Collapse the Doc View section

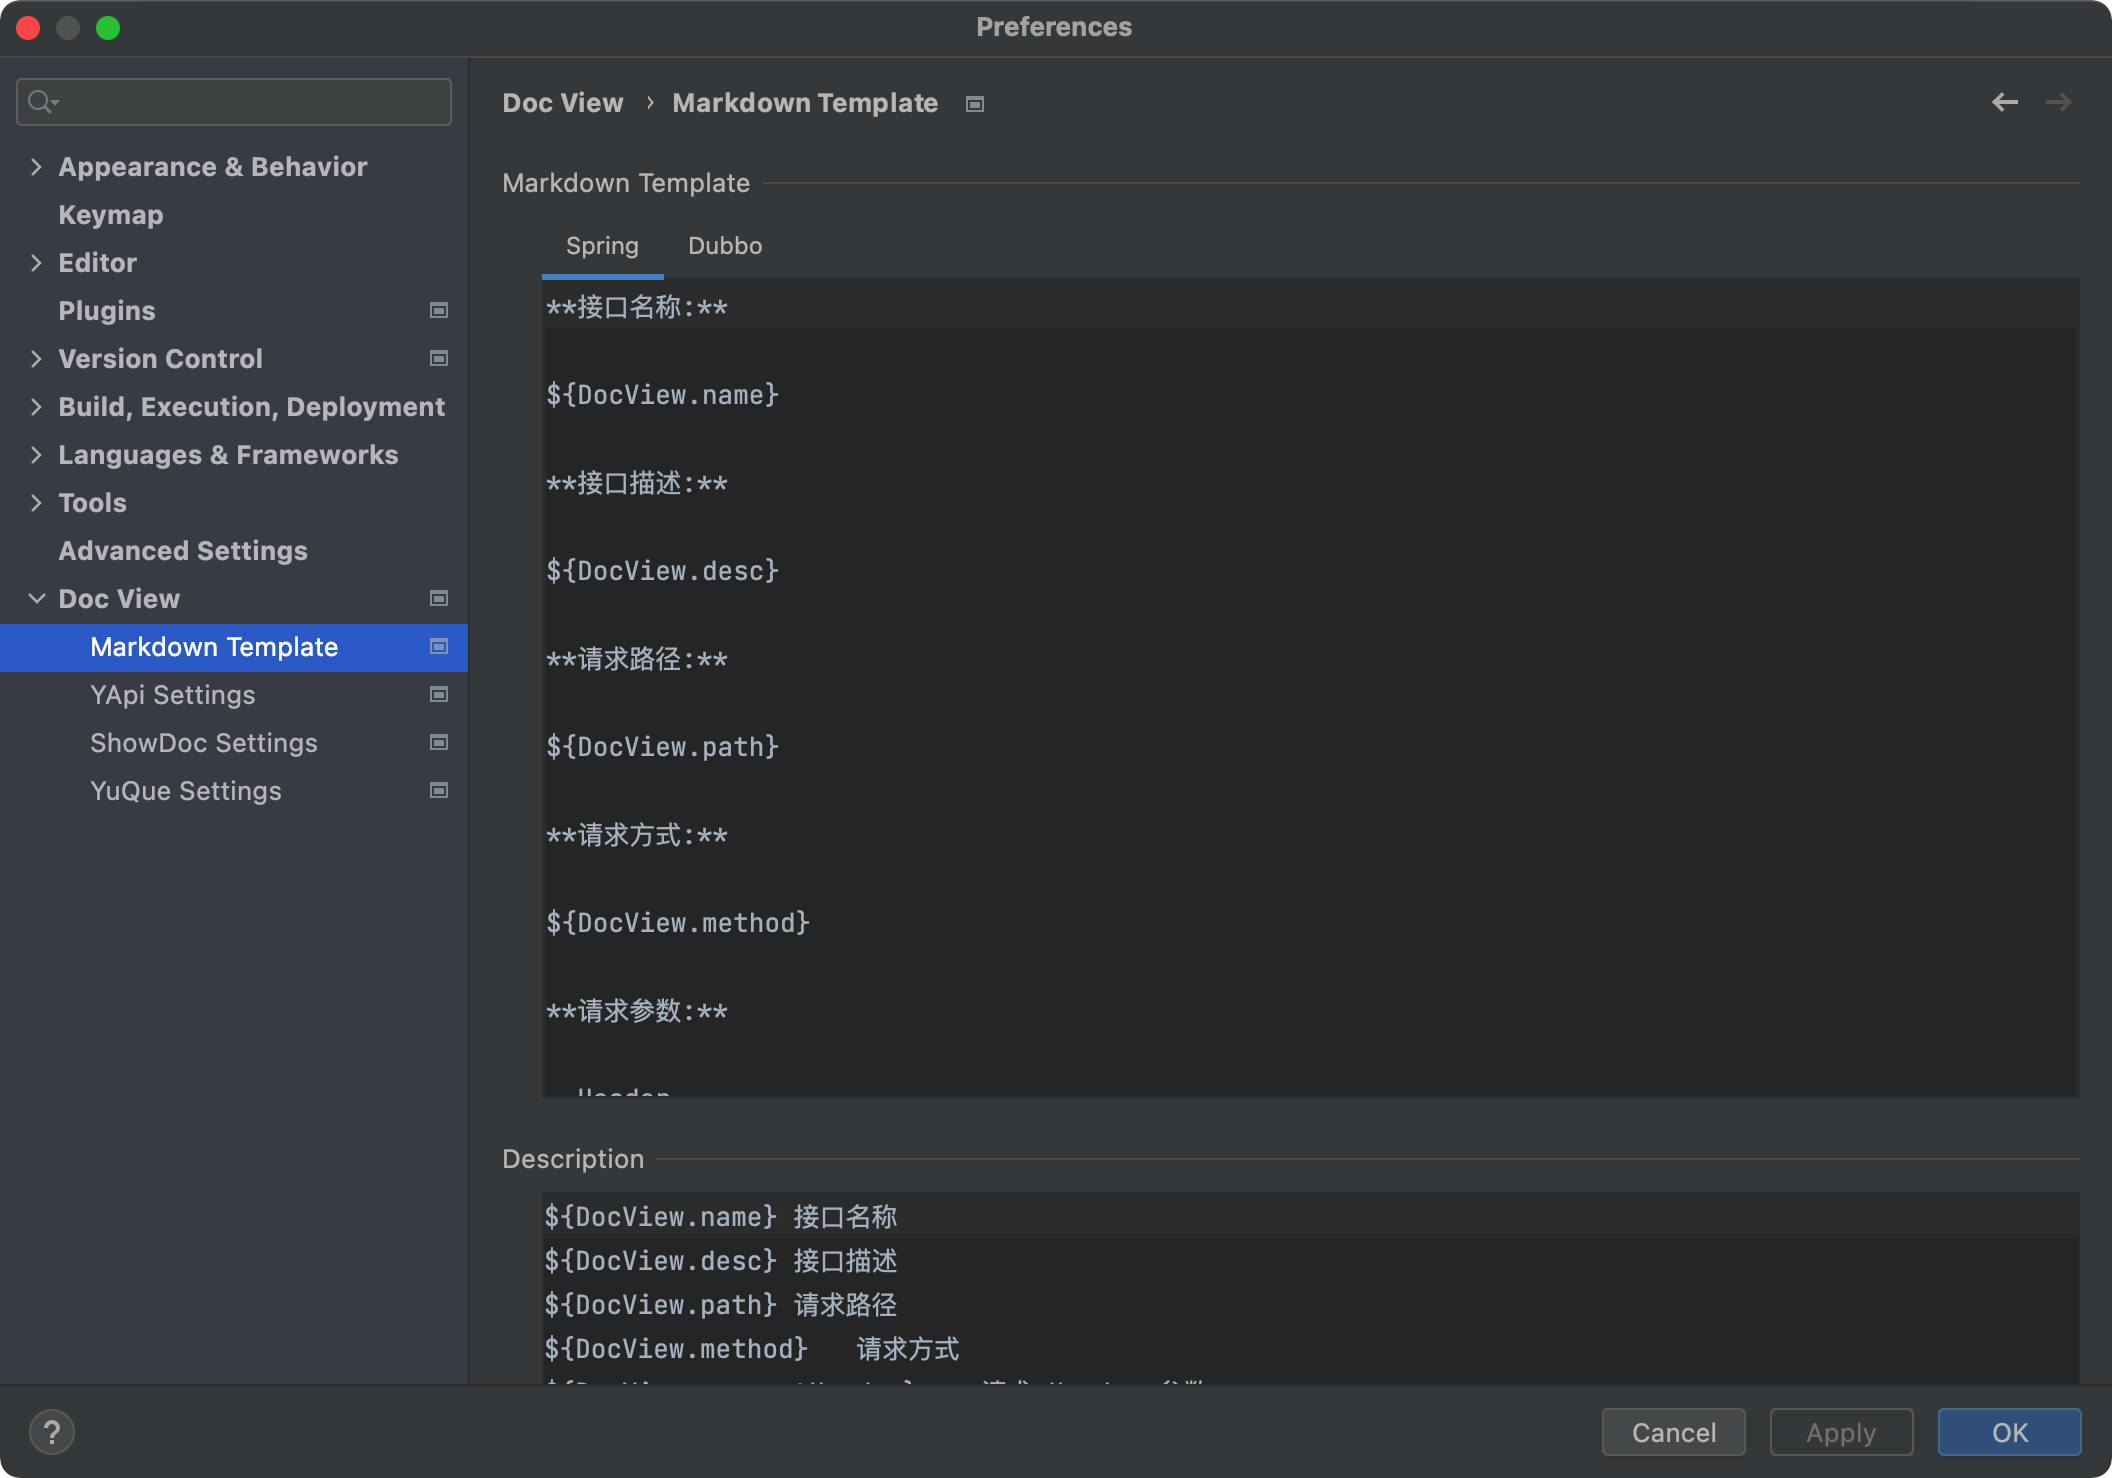point(36,598)
